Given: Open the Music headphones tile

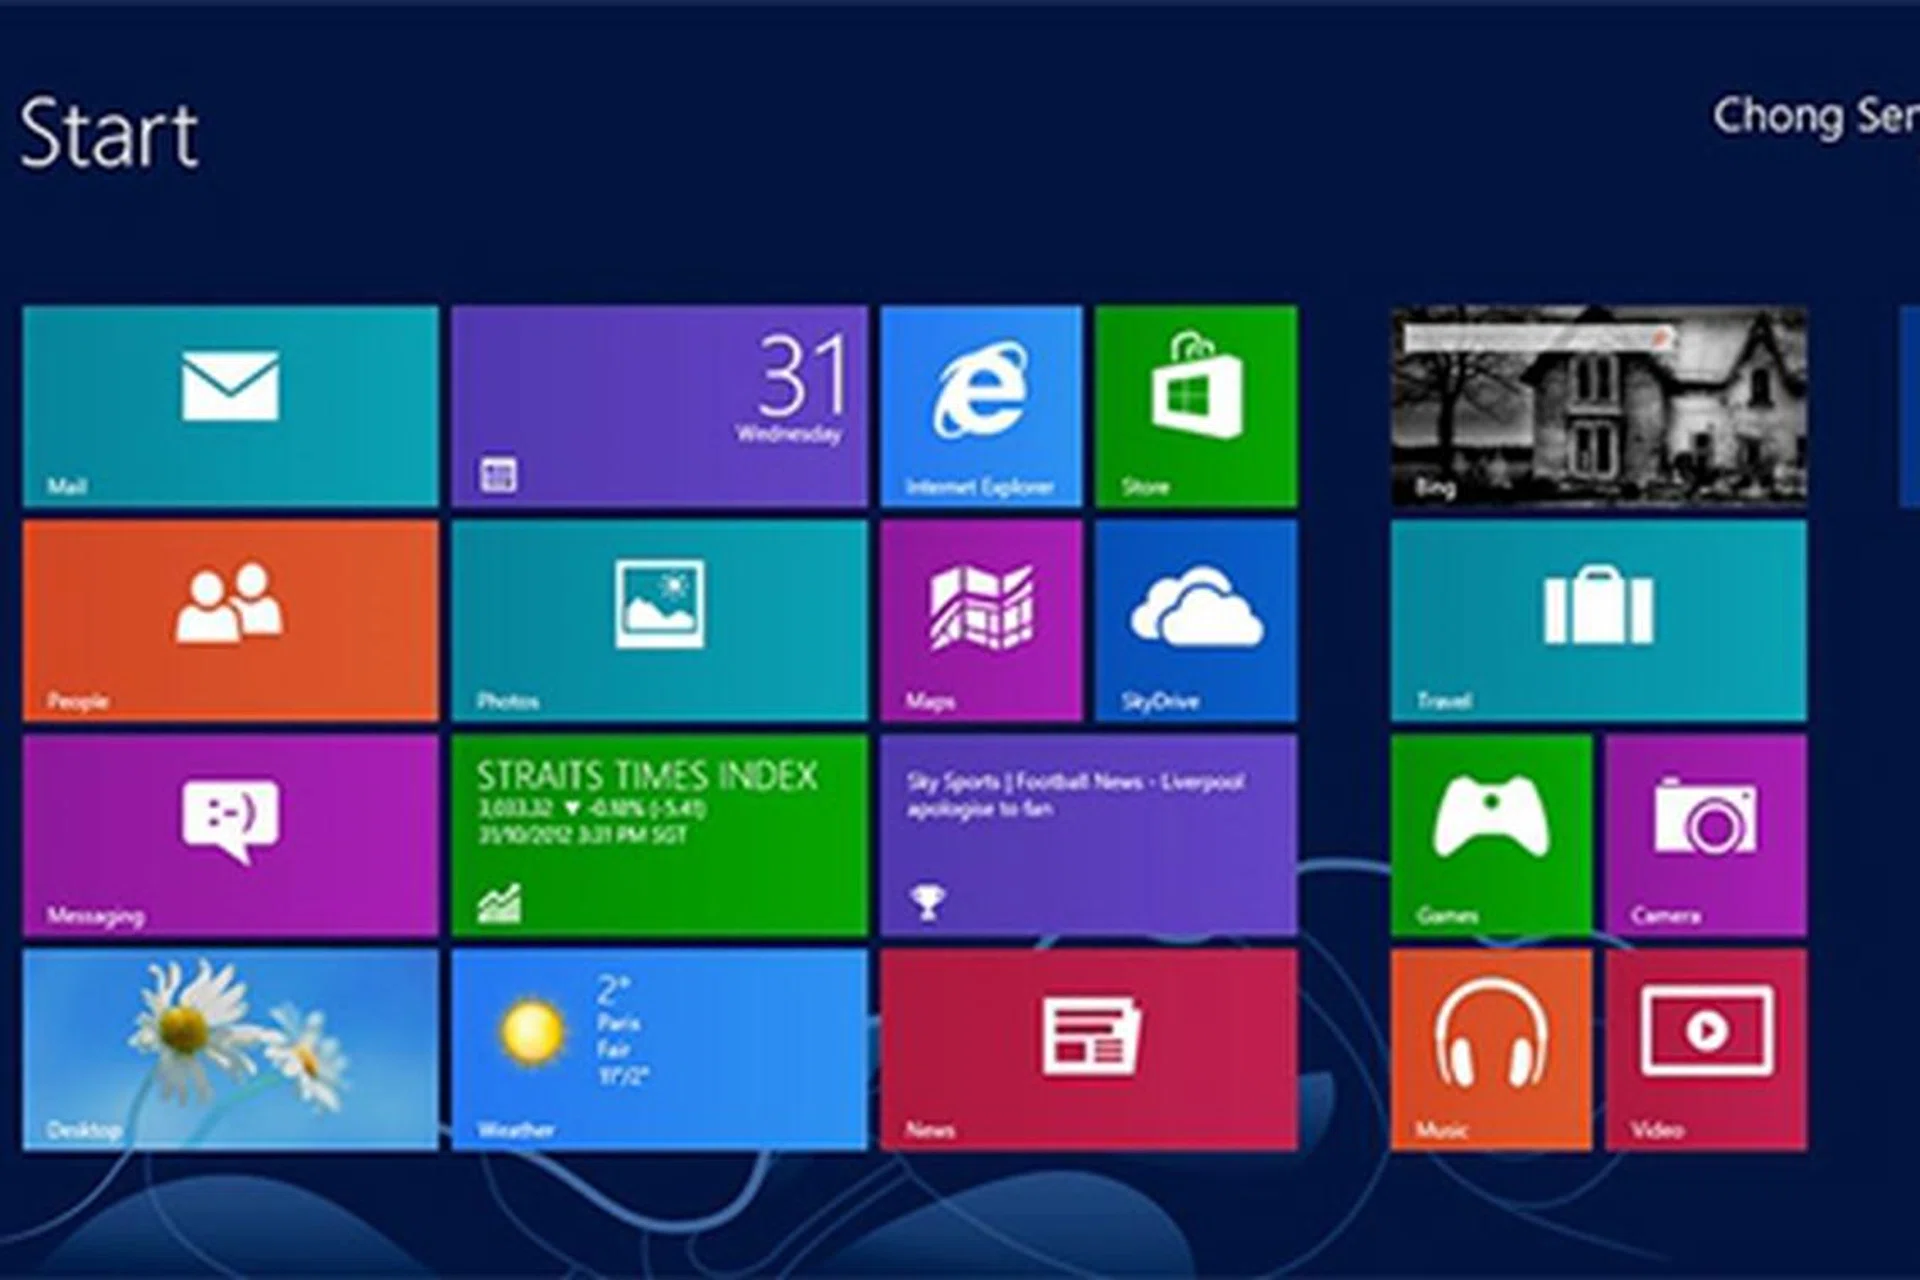Looking at the screenshot, I should coord(1491,1049).
